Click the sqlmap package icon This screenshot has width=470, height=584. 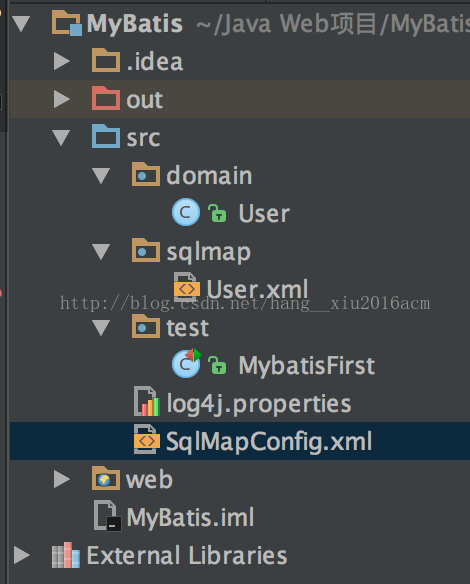tap(146, 250)
